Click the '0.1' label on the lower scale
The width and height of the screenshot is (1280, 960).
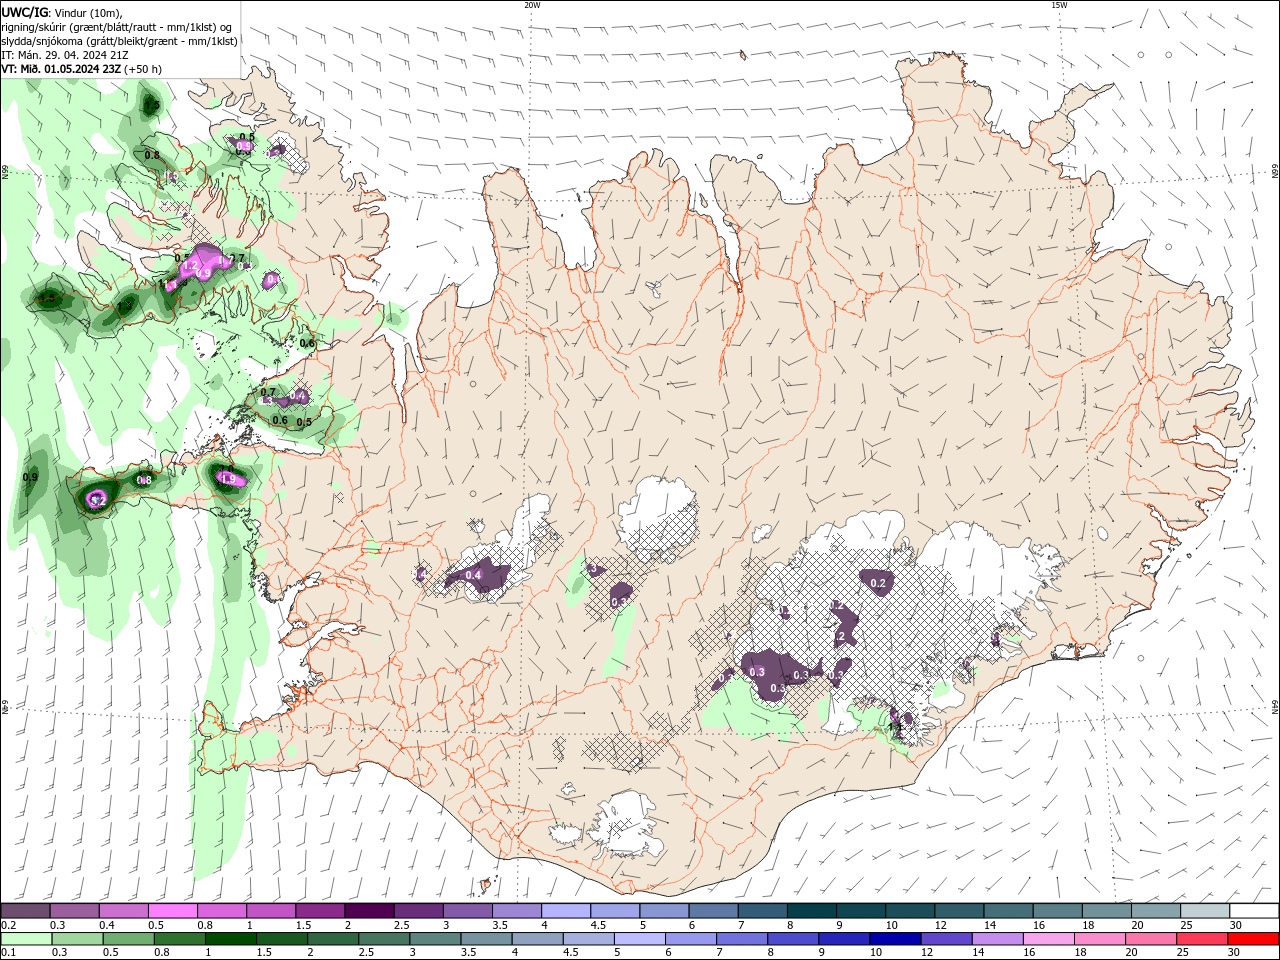point(9,953)
